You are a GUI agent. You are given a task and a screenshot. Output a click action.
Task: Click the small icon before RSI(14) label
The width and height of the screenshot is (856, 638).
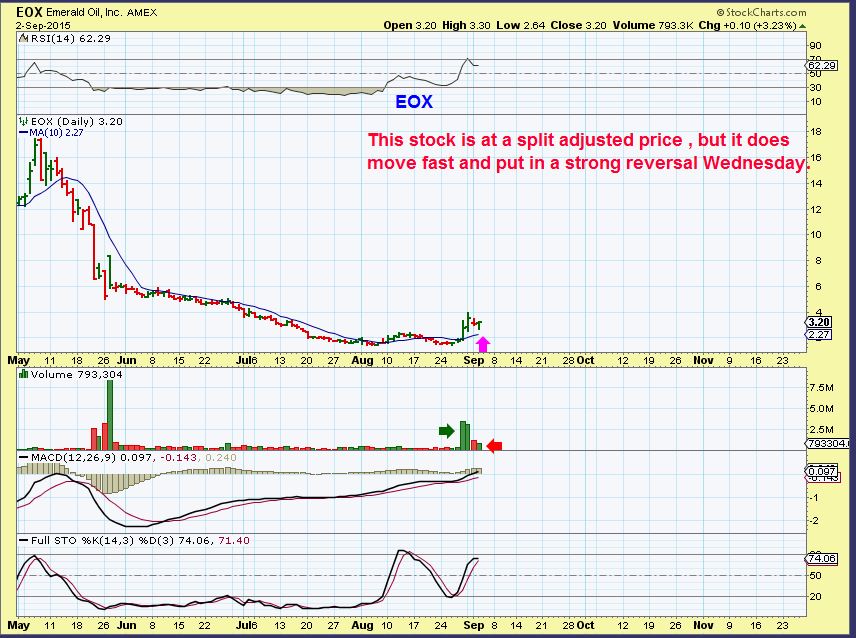(x=23, y=39)
